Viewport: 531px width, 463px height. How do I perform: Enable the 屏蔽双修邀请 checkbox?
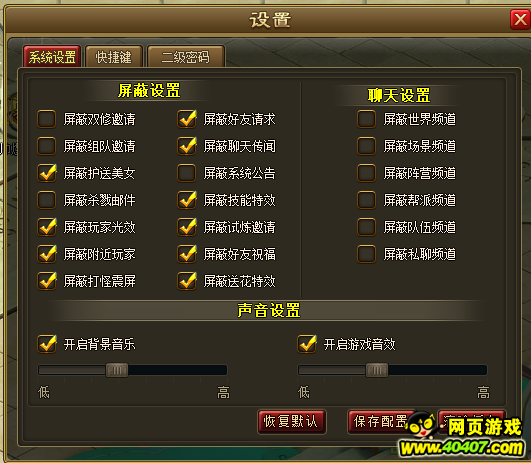[x=46, y=119]
